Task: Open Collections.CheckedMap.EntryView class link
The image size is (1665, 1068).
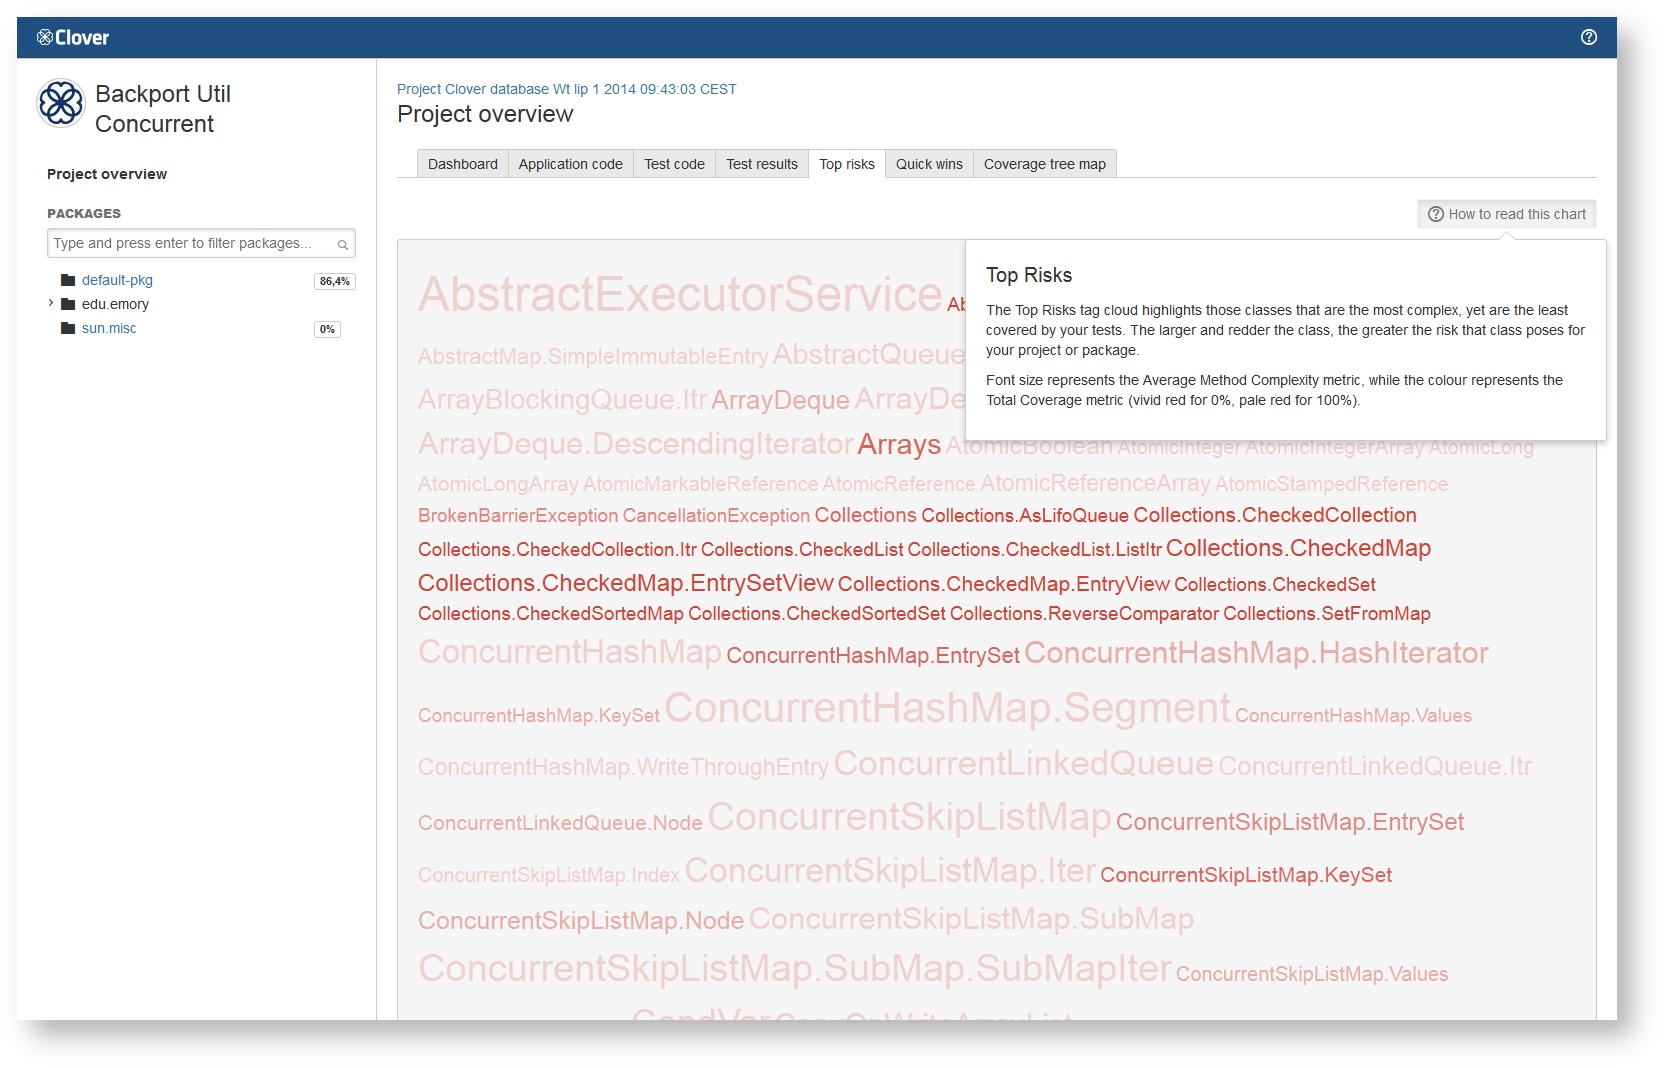Action: pos(1004,584)
